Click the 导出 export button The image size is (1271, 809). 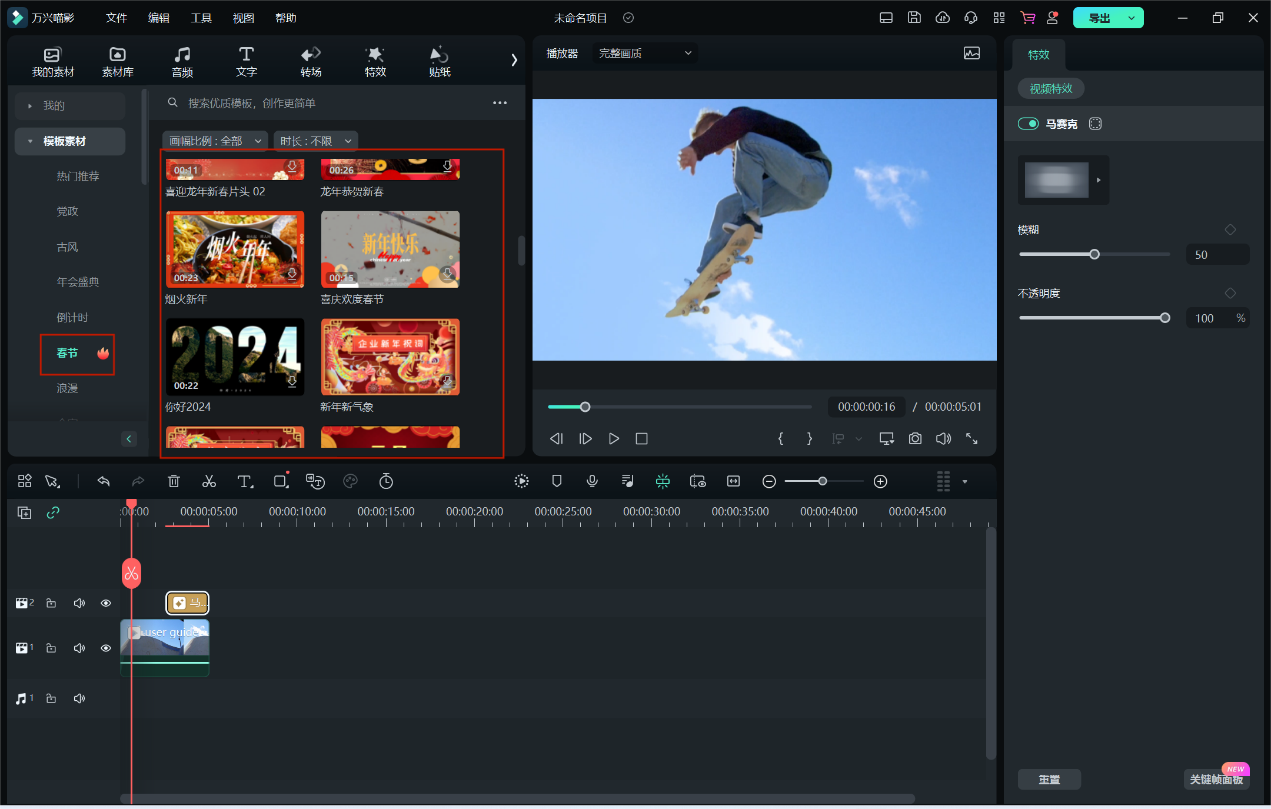1099,18
